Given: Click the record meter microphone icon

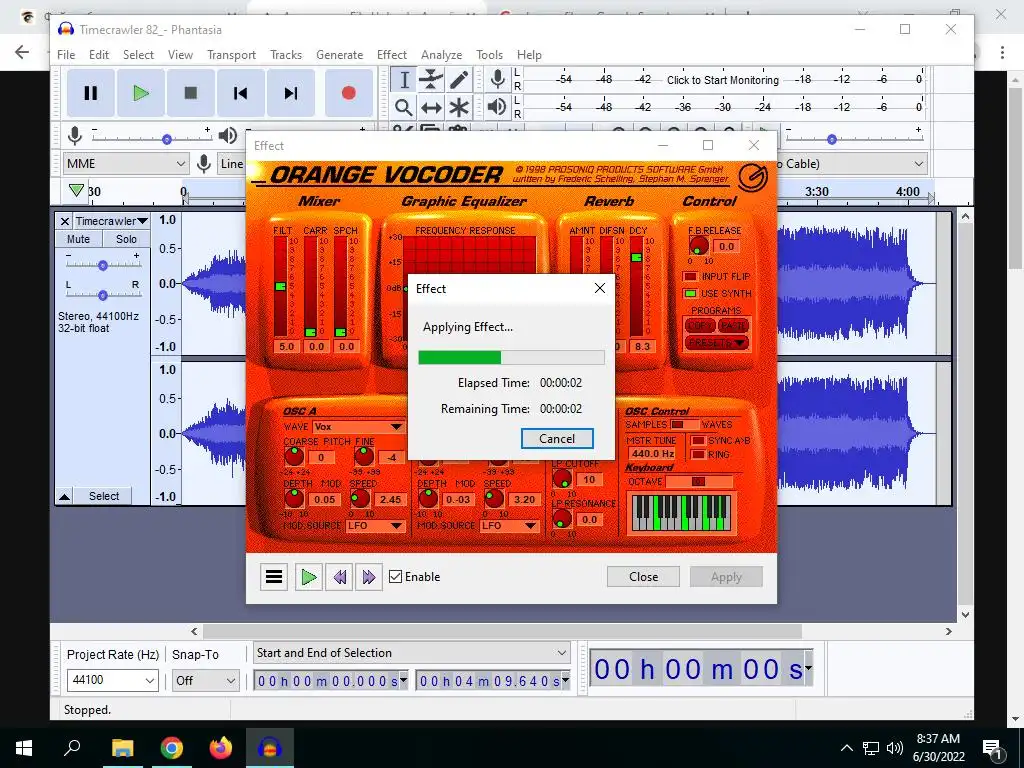Looking at the screenshot, I should 497,80.
